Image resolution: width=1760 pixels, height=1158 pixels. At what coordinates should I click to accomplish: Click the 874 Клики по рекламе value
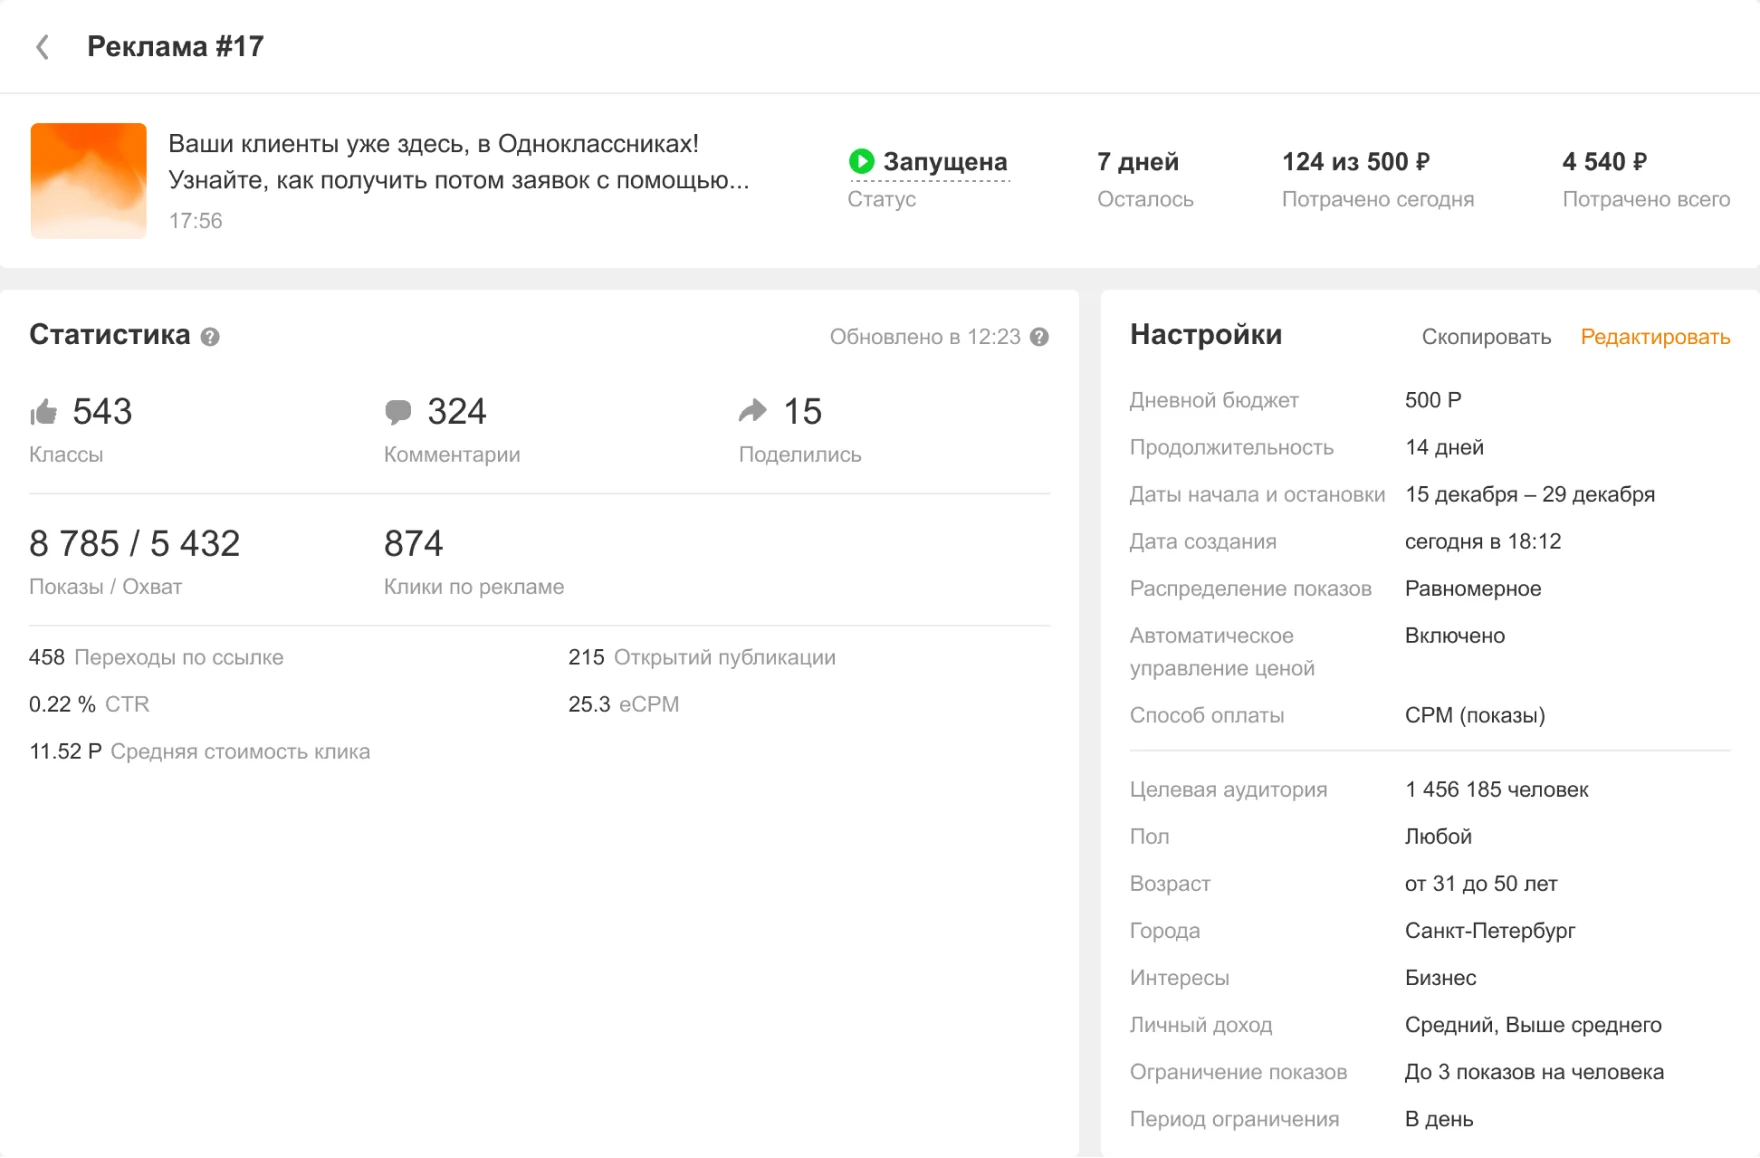click(x=413, y=544)
